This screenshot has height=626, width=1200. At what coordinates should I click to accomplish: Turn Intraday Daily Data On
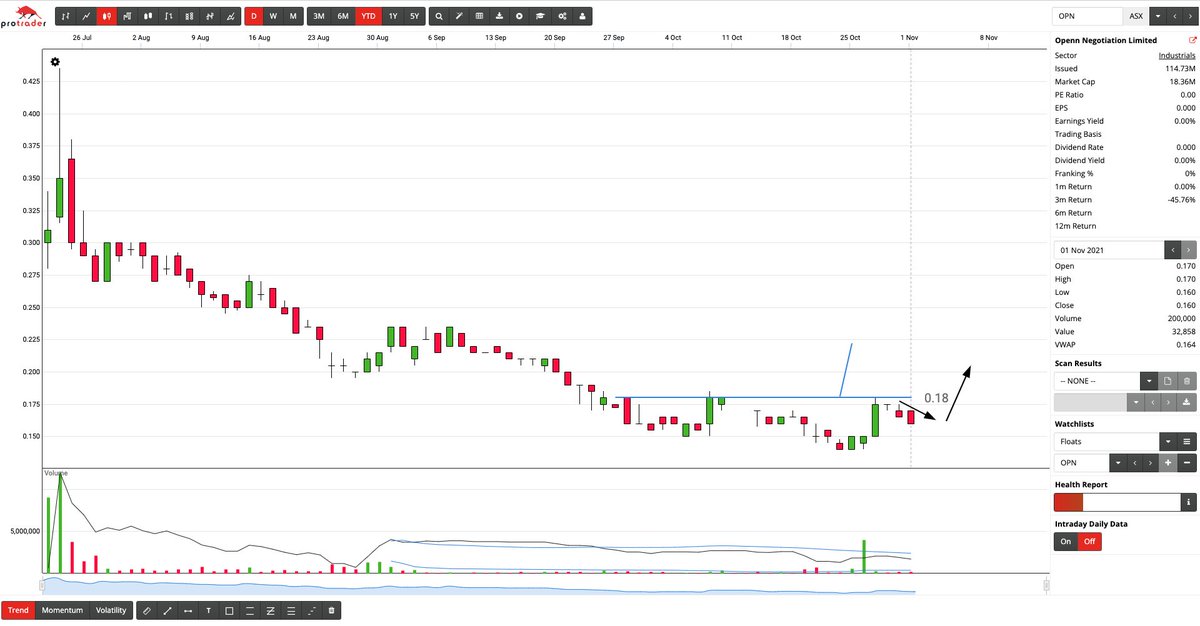click(x=1066, y=541)
